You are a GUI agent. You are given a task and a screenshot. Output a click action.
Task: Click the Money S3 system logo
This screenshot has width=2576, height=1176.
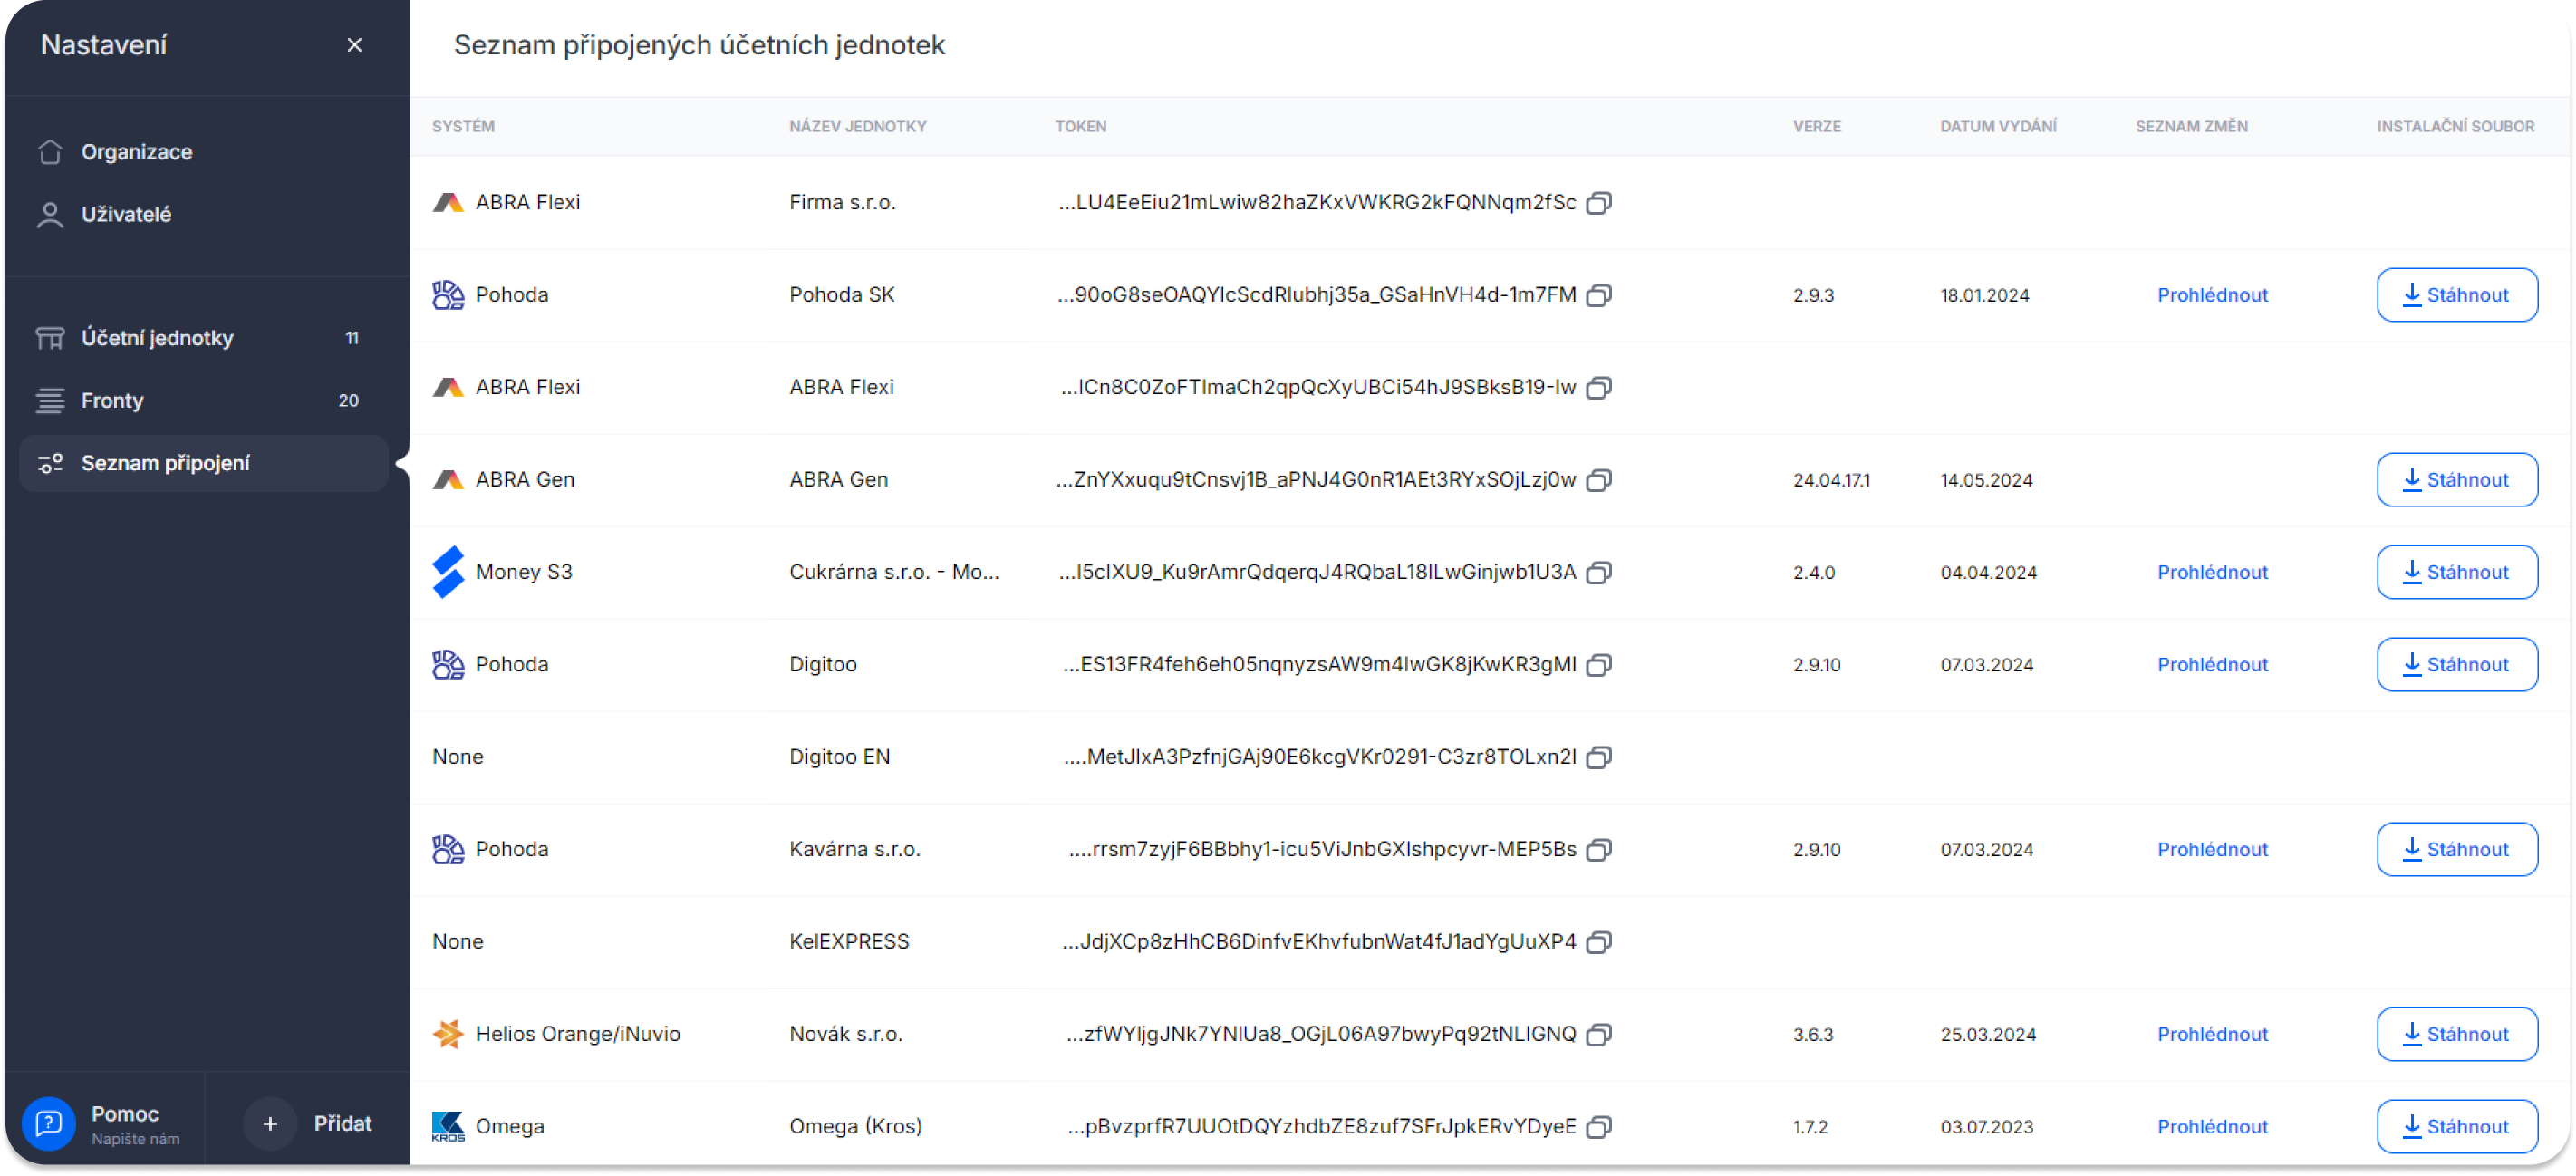(x=448, y=572)
